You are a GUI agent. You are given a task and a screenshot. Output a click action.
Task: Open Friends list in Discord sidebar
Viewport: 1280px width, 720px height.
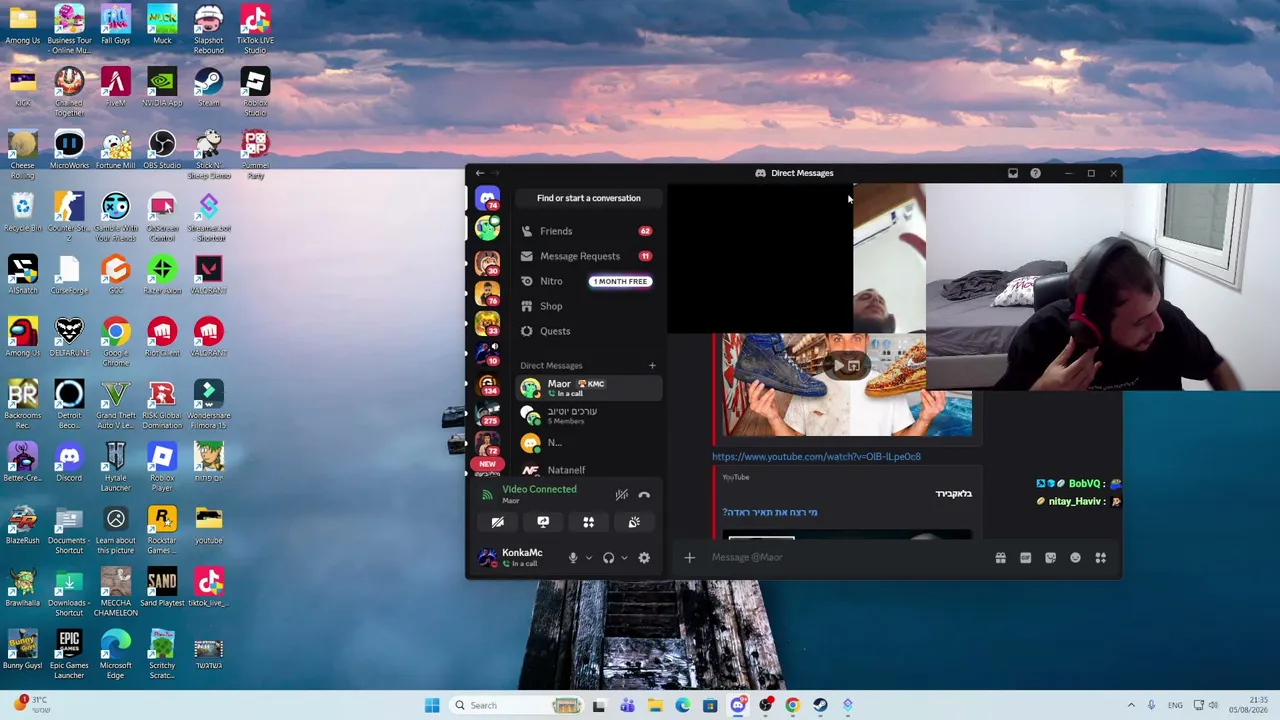[x=588, y=231]
